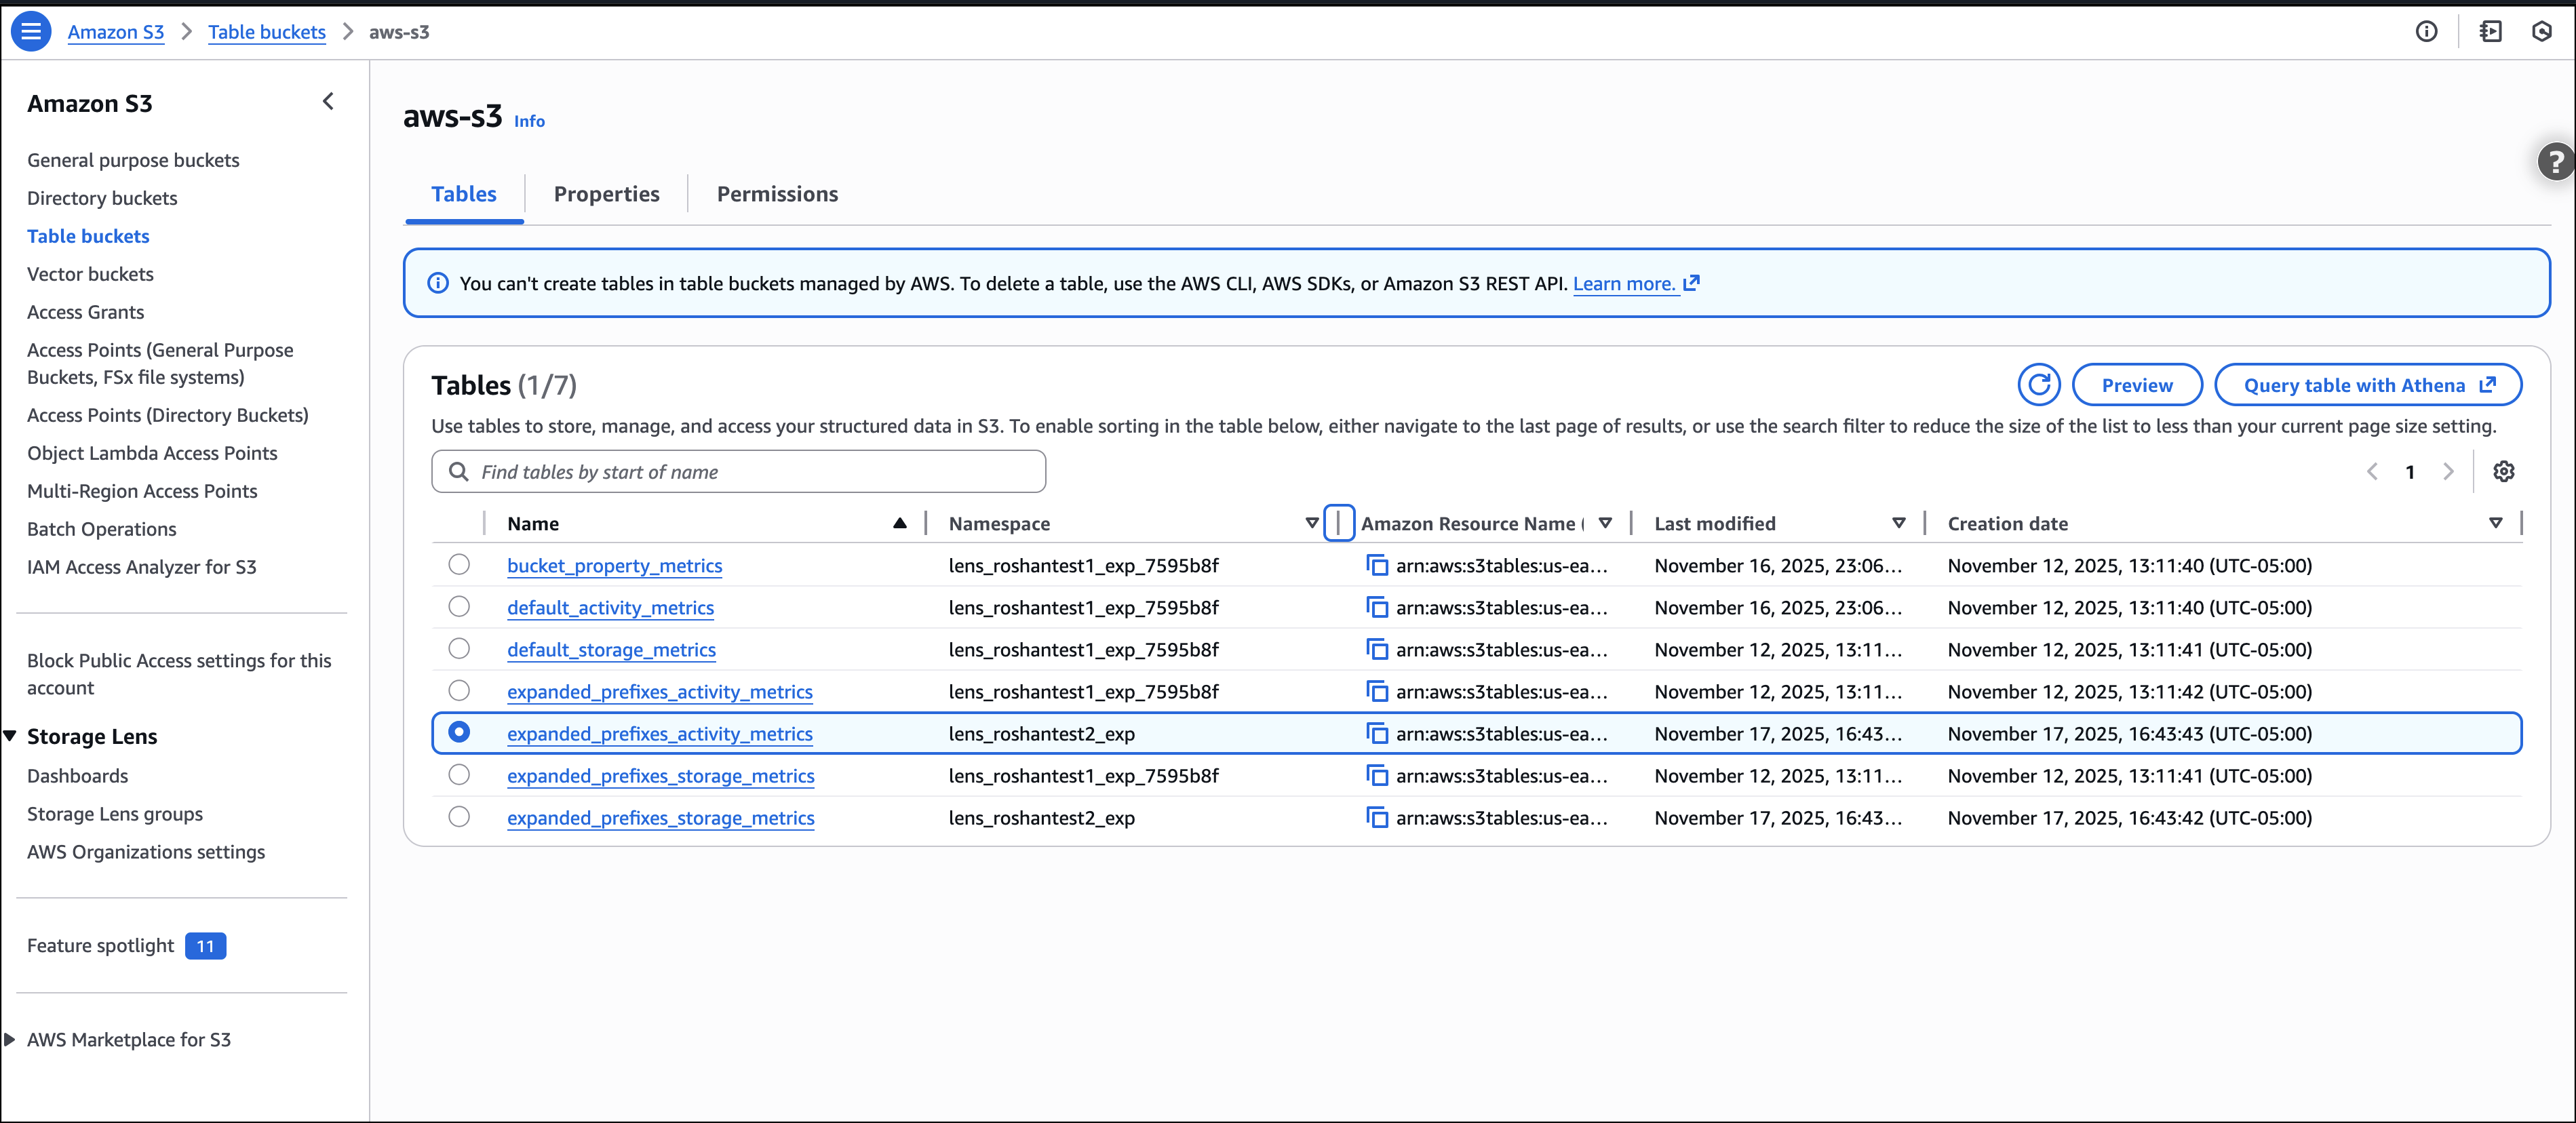Open the Learn more link
The image size is (2576, 1123).
[x=1624, y=284]
